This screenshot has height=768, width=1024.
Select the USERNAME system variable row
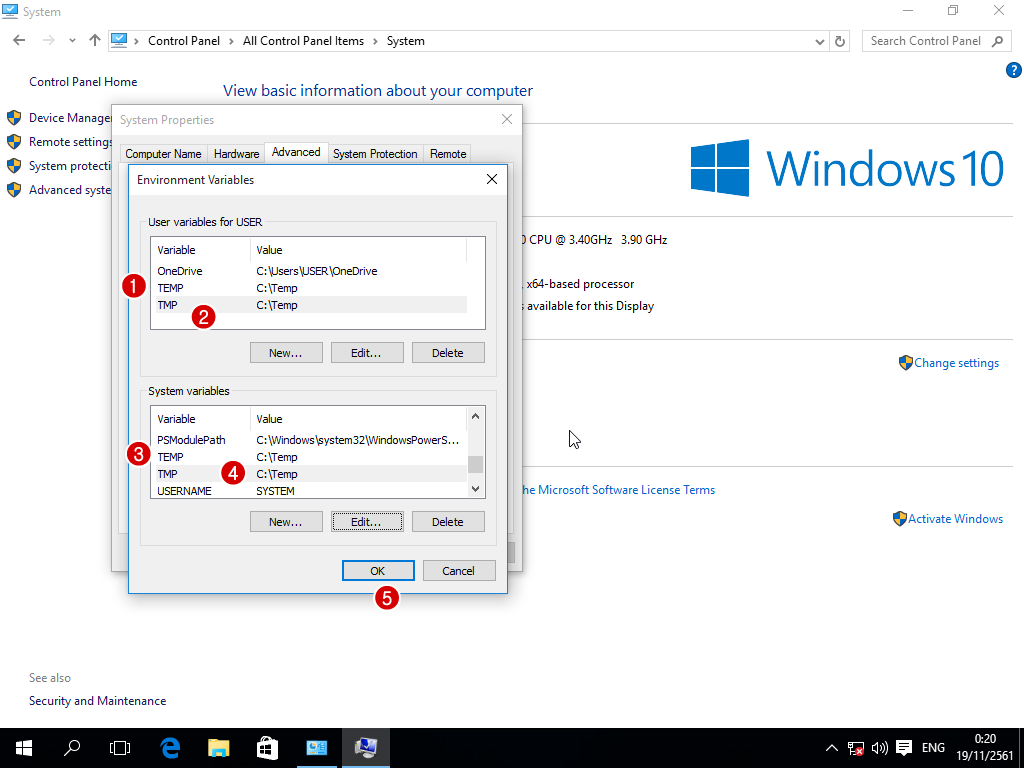pos(312,491)
